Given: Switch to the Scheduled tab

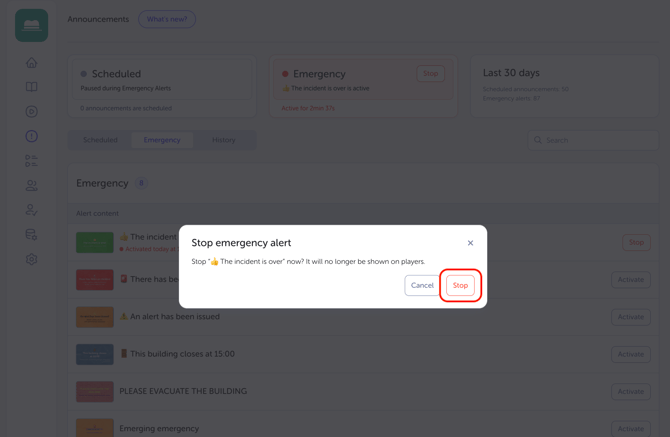Looking at the screenshot, I should (100, 140).
